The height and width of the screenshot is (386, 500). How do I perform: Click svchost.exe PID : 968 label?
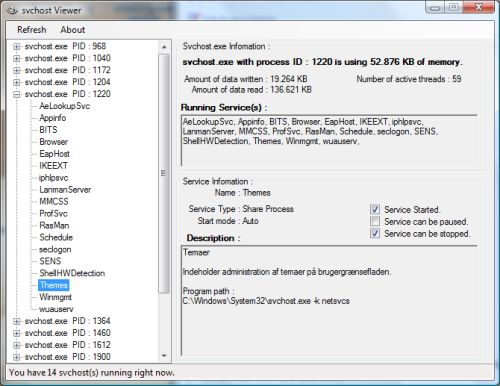pyautogui.click(x=65, y=46)
